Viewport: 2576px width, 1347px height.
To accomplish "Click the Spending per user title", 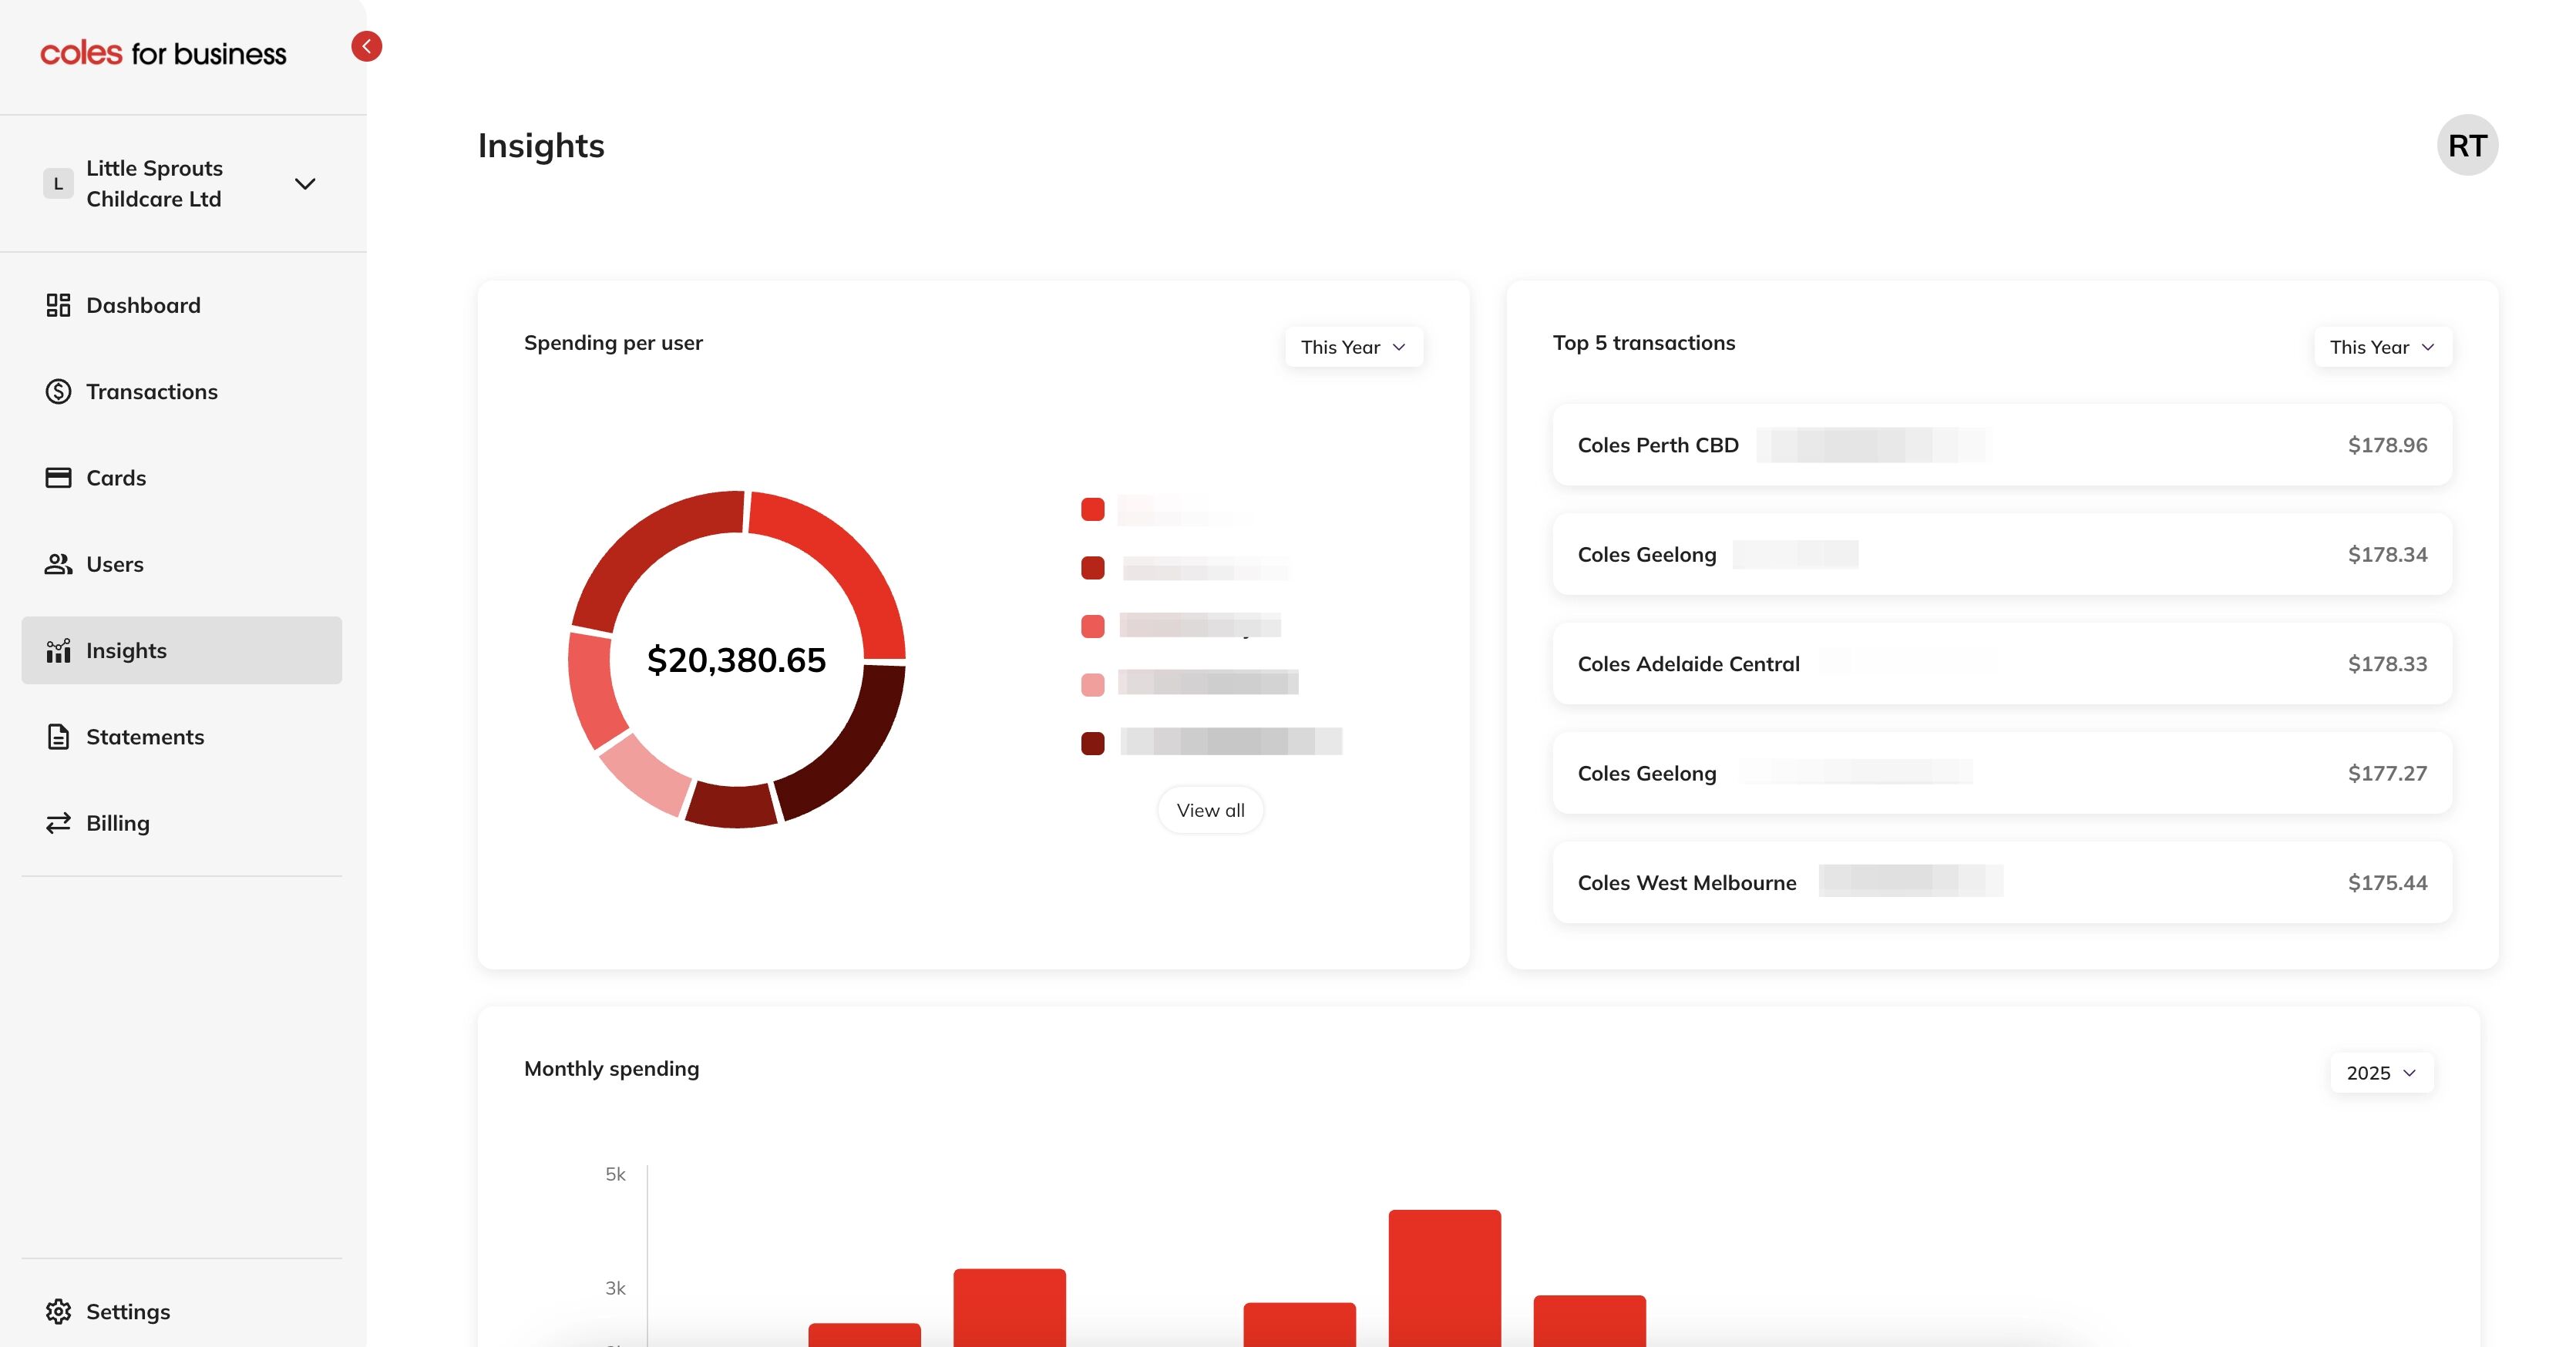I will (613, 343).
